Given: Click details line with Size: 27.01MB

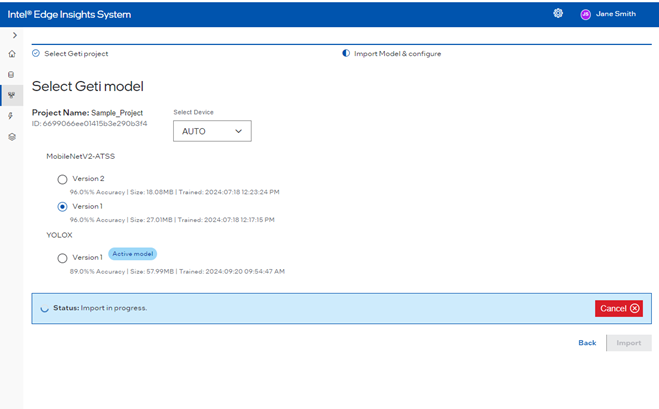Looking at the screenshot, I should coord(172,220).
